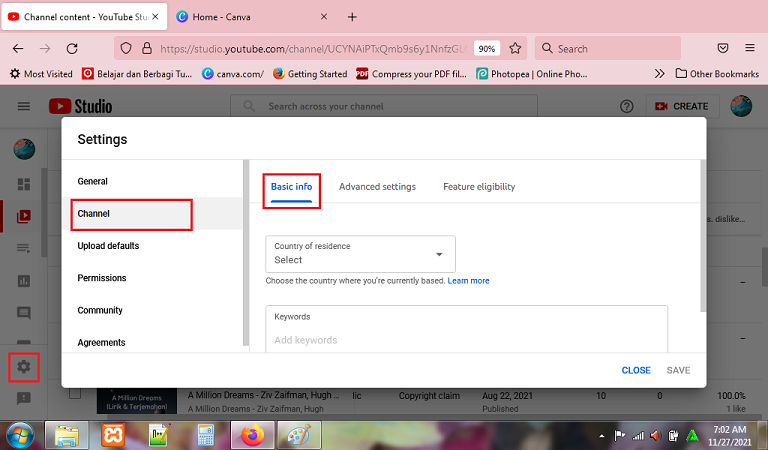
Task: Open the Windows Start menu
Action: pyautogui.click(x=21, y=435)
